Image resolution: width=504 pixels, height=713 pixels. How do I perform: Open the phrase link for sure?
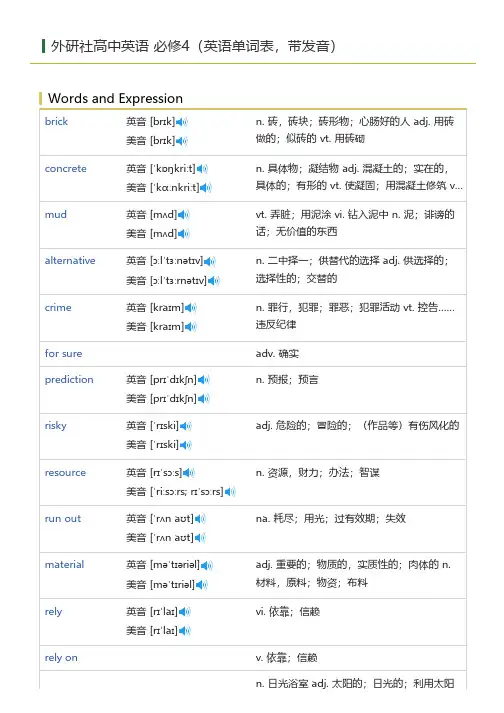click(63, 353)
